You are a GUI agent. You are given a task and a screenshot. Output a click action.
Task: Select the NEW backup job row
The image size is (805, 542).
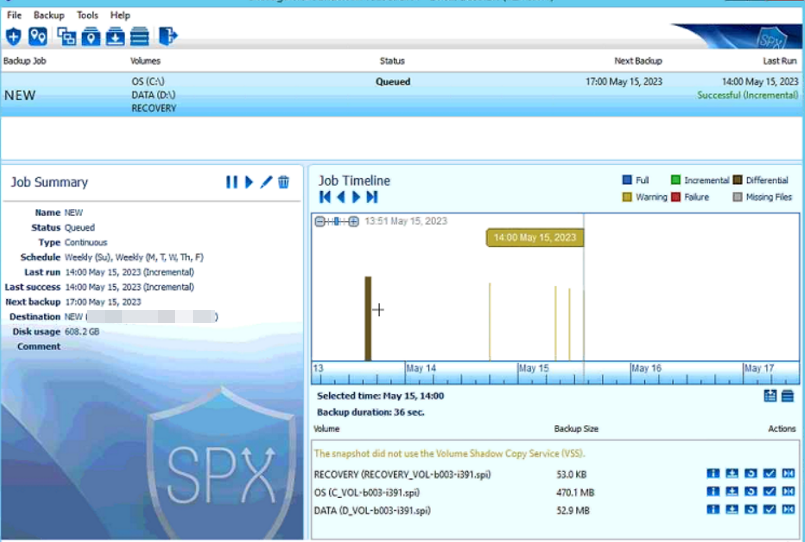pyautogui.click(x=402, y=94)
